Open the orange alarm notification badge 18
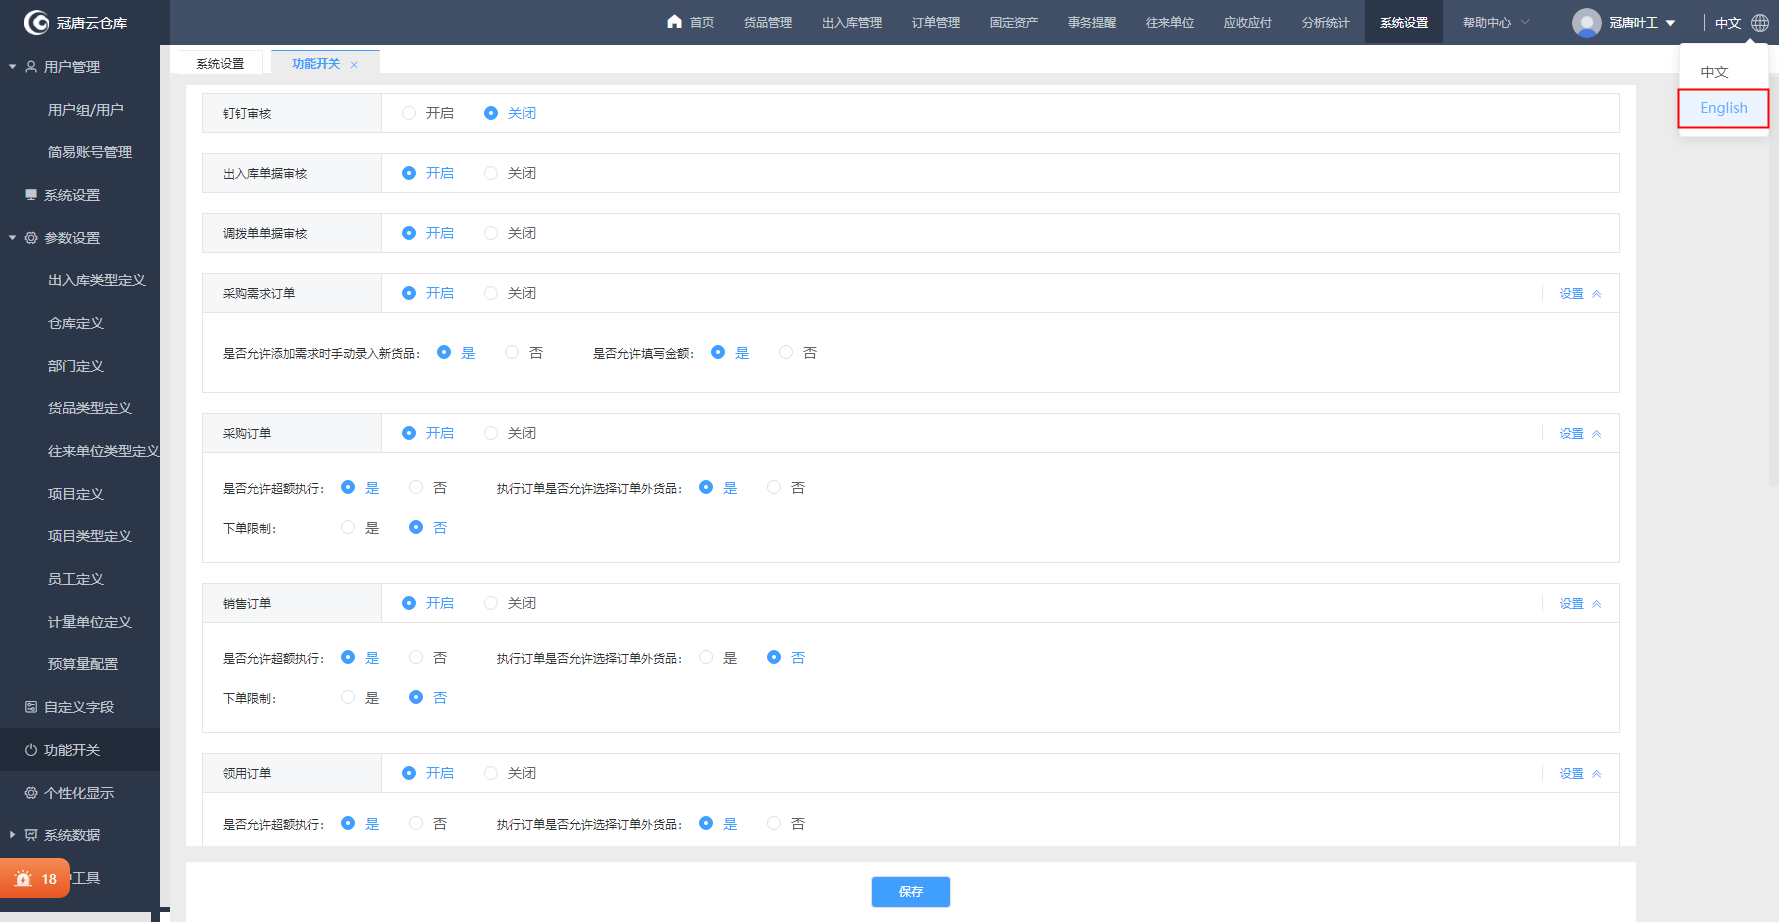 click(x=35, y=878)
